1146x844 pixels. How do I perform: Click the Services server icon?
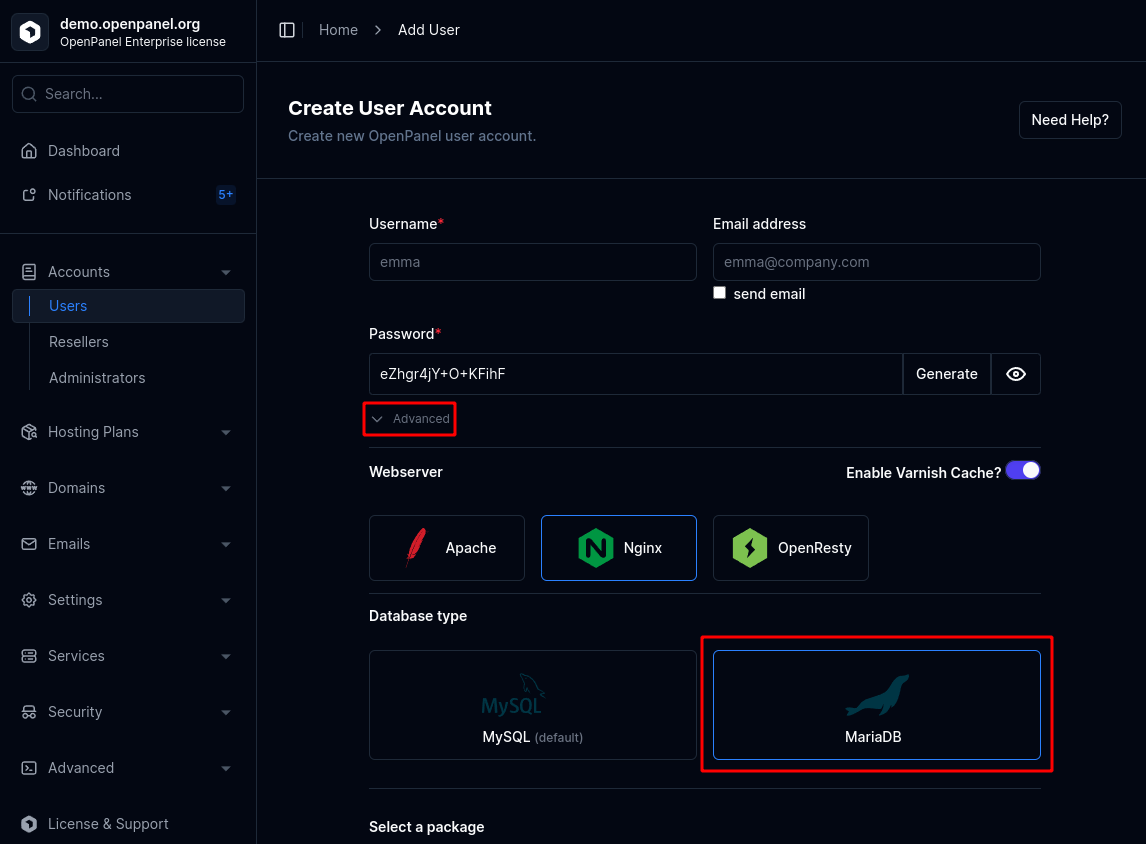pyautogui.click(x=29, y=655)
